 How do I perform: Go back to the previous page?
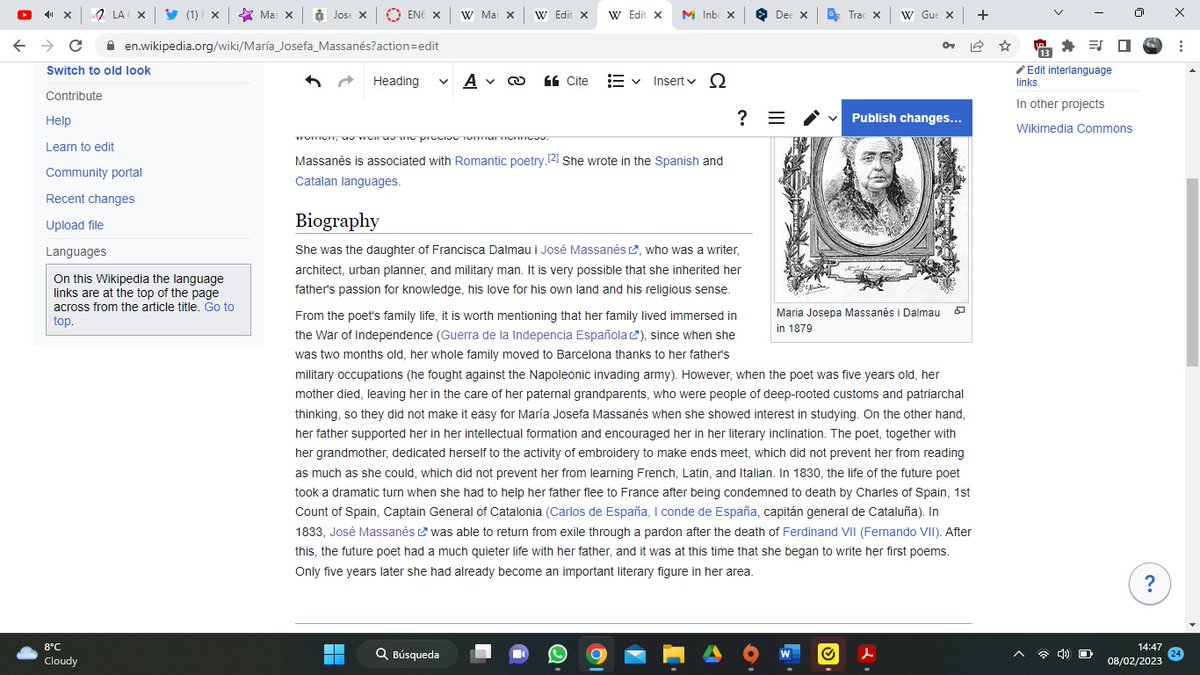pos(20,46)
